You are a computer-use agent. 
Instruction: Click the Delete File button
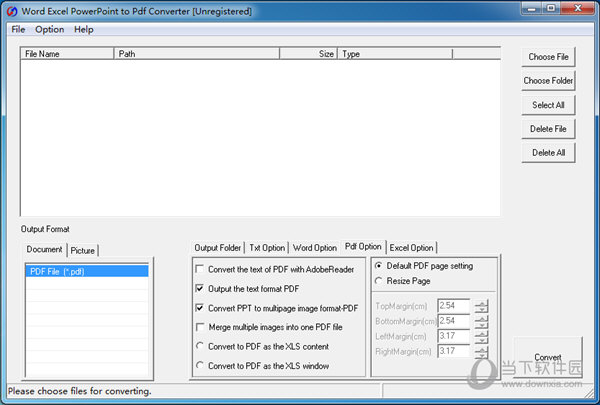(x=548, y=129)
